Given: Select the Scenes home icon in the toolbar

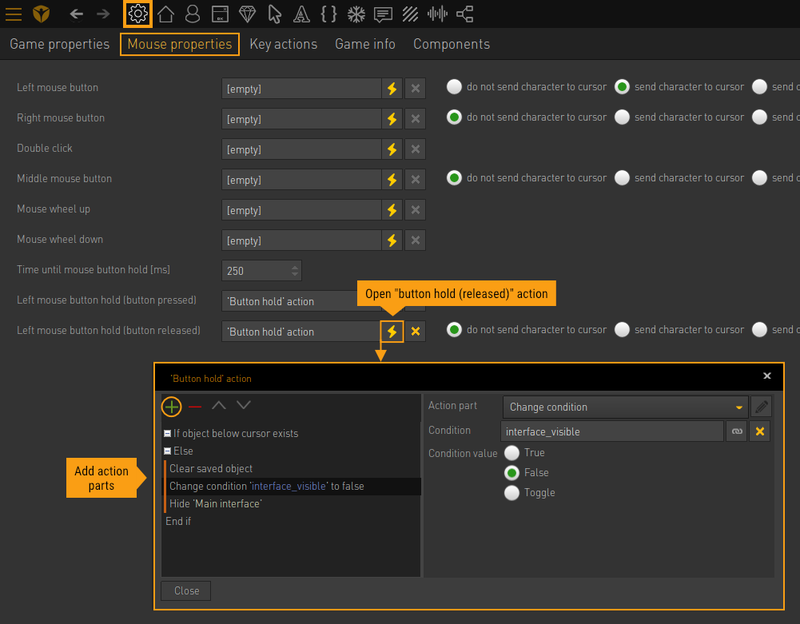Looking at the screenshot, I should (x=167, y=14).
